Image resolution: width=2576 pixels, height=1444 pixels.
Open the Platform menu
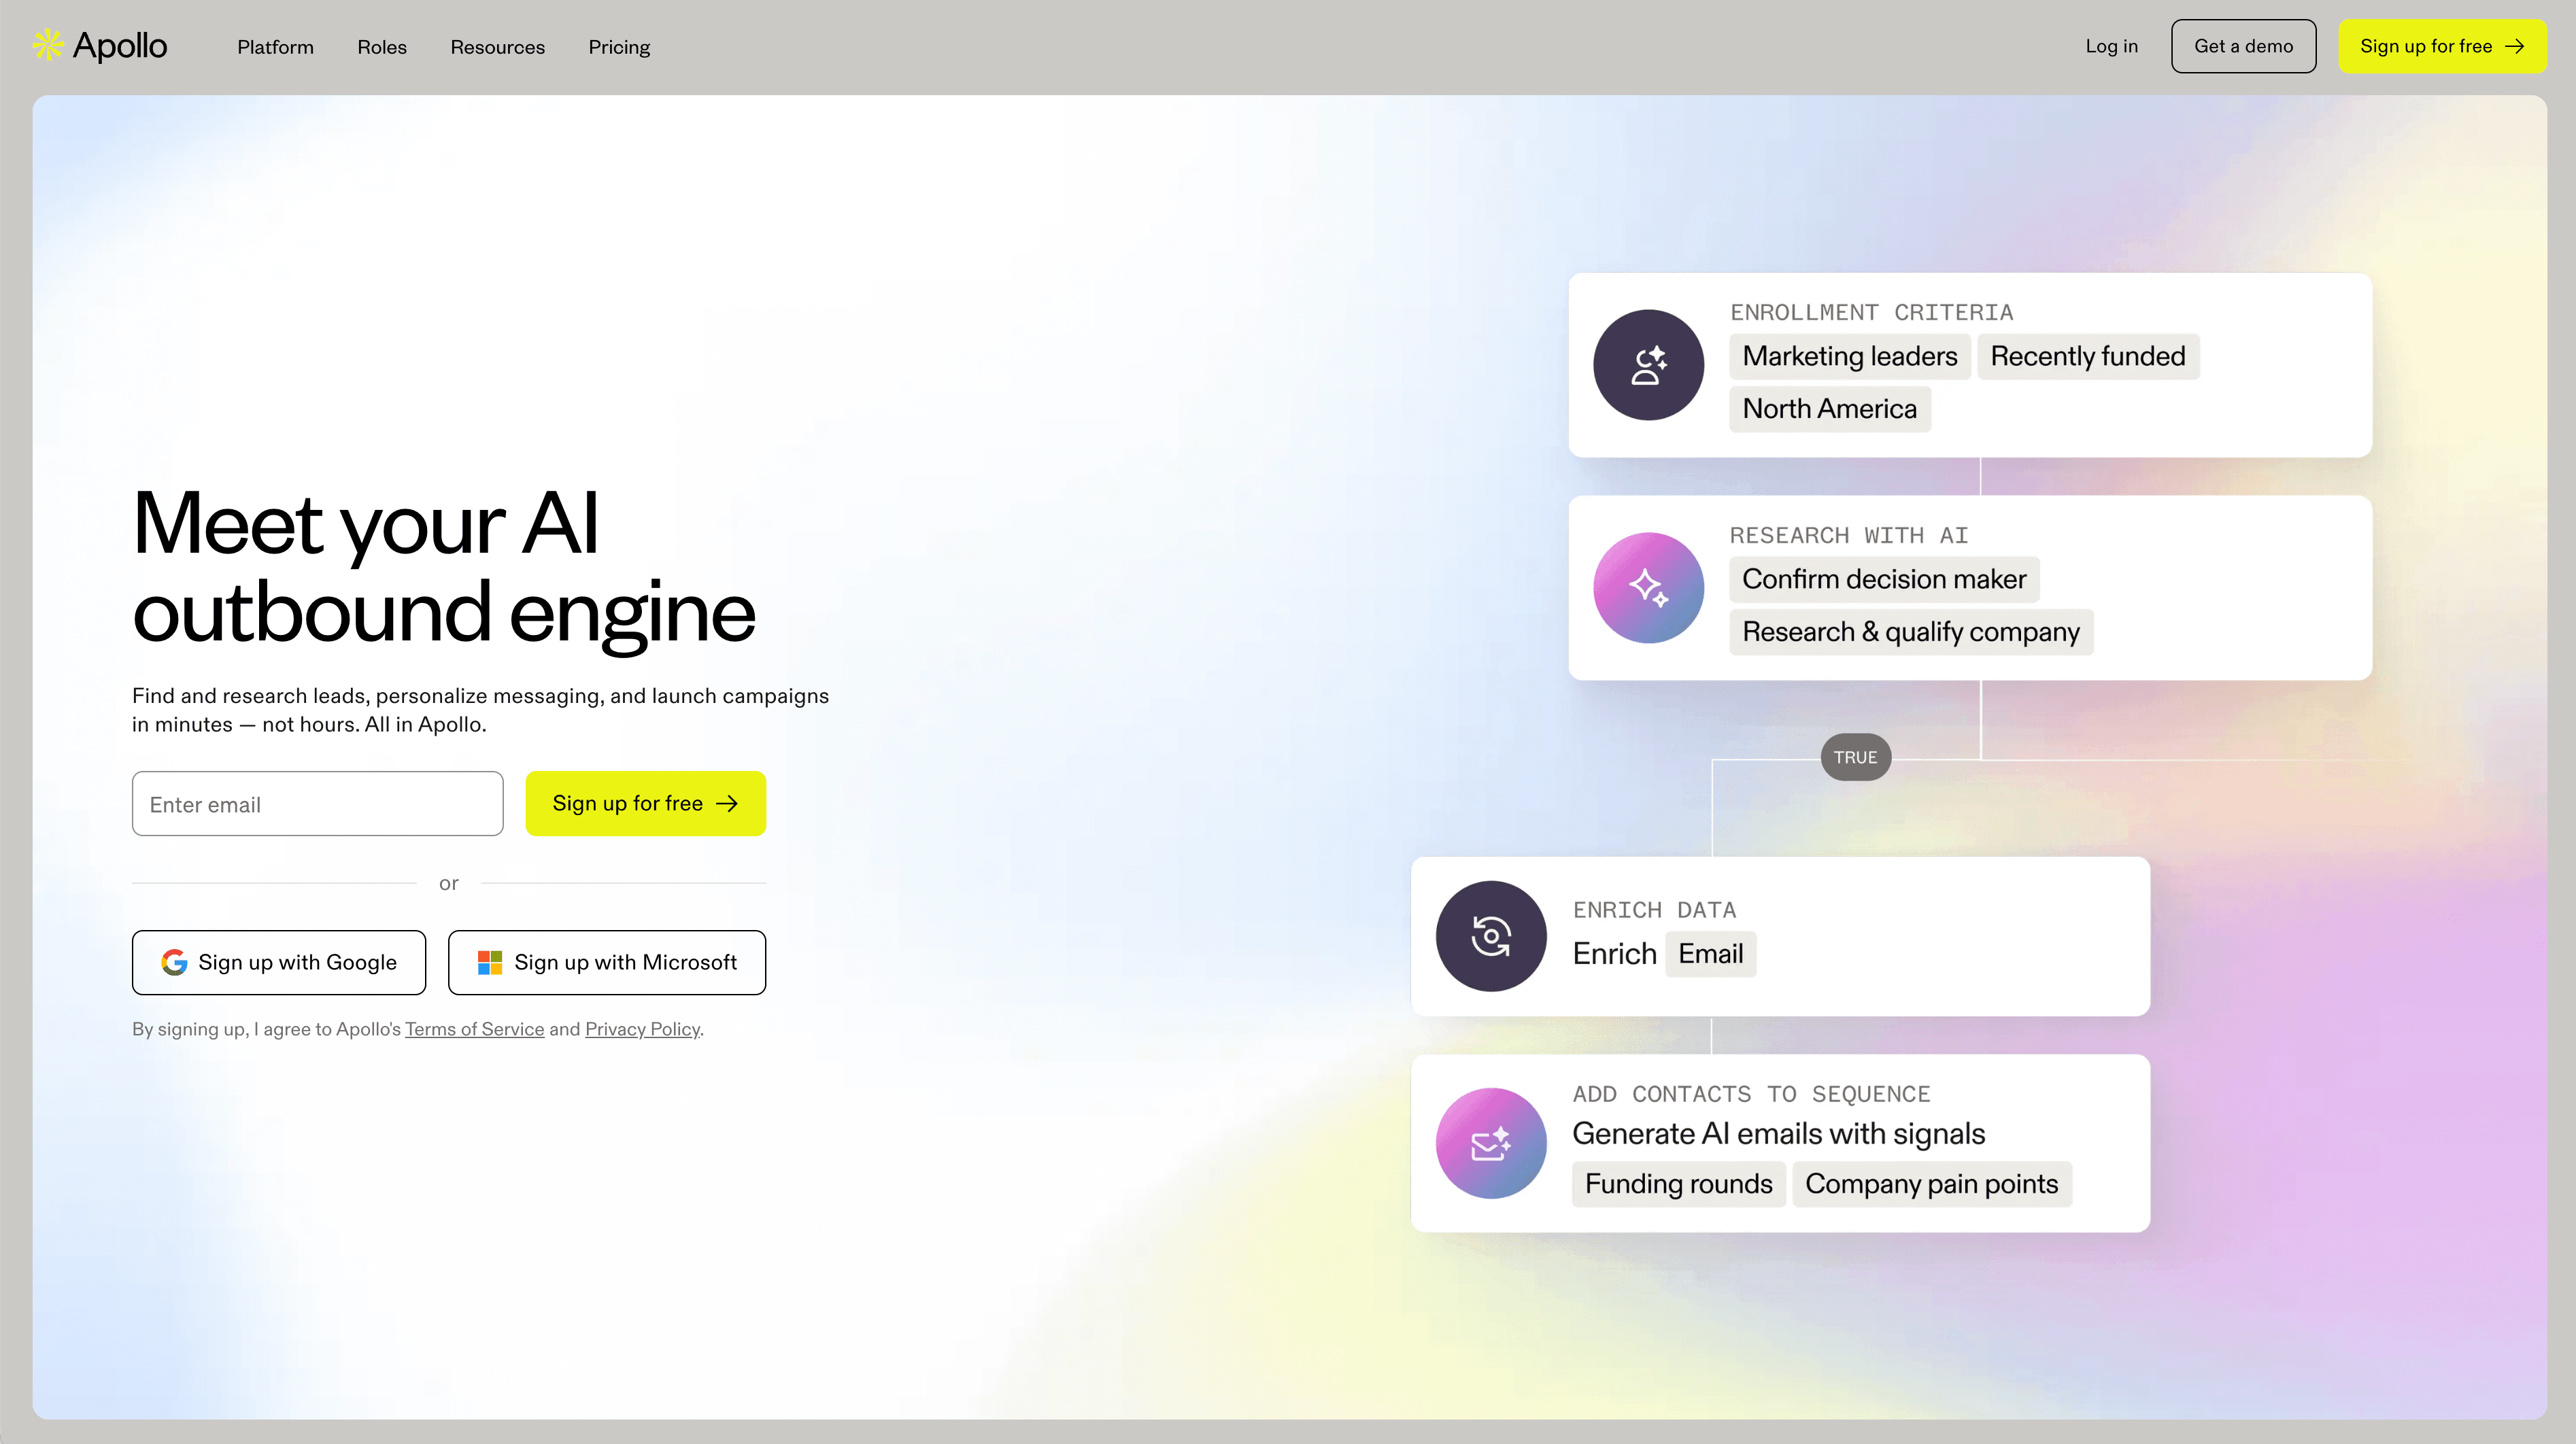[x=275, y=47]
